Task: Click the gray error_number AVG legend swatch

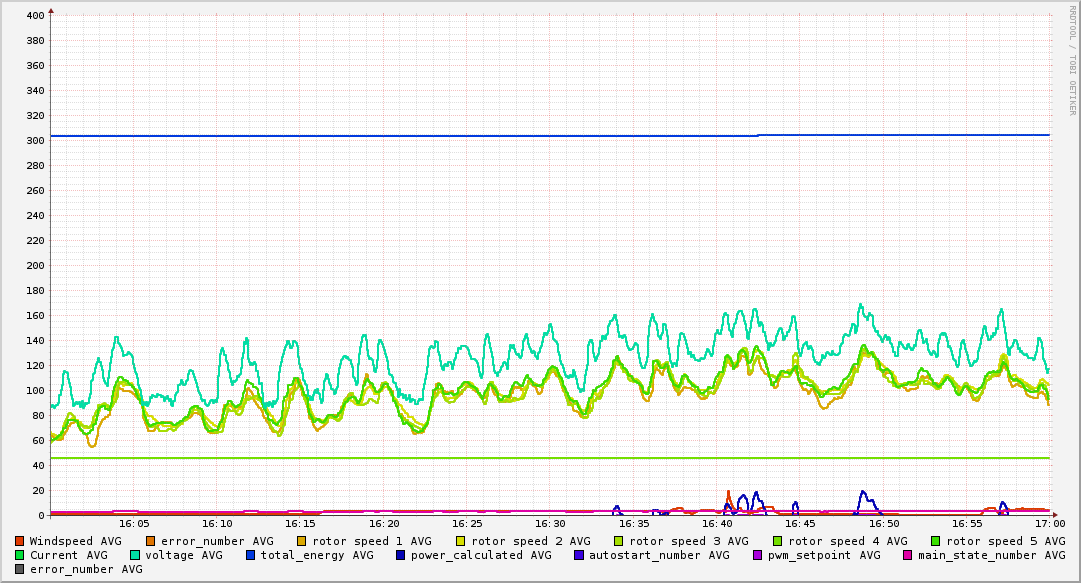Action: pyautogui.click(x=20, y=569)
